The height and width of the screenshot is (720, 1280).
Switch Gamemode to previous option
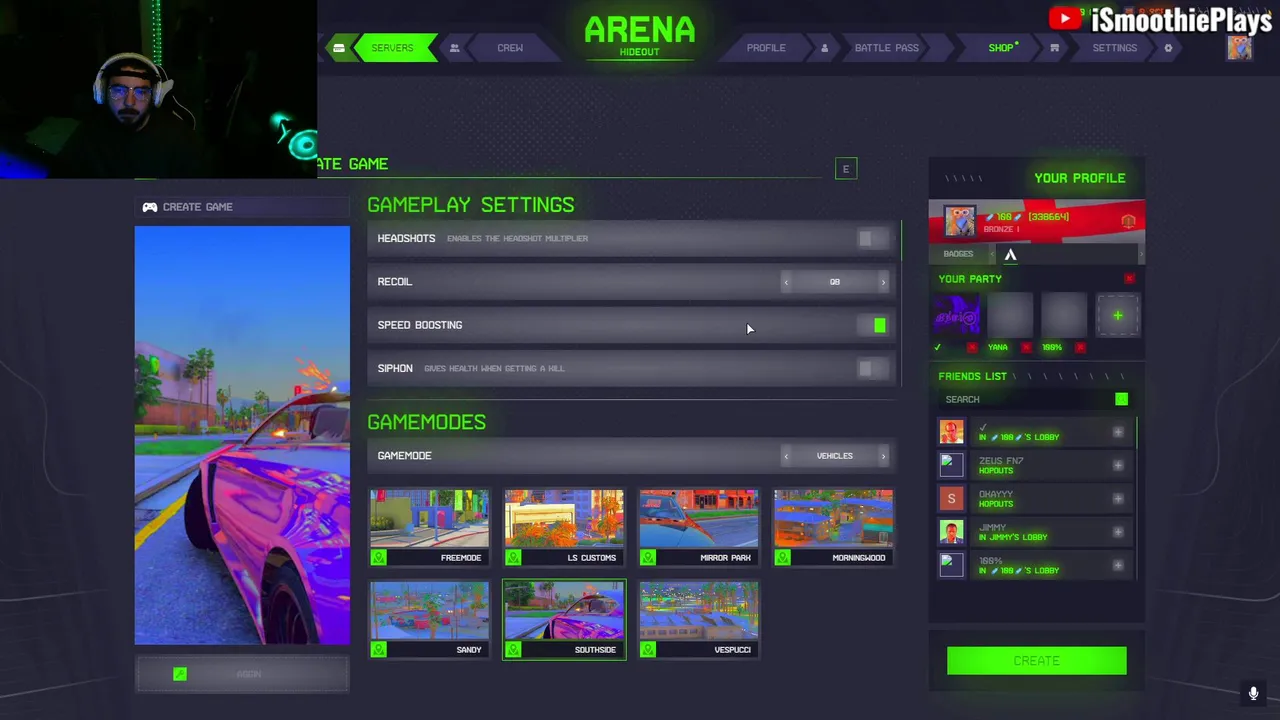786,456
